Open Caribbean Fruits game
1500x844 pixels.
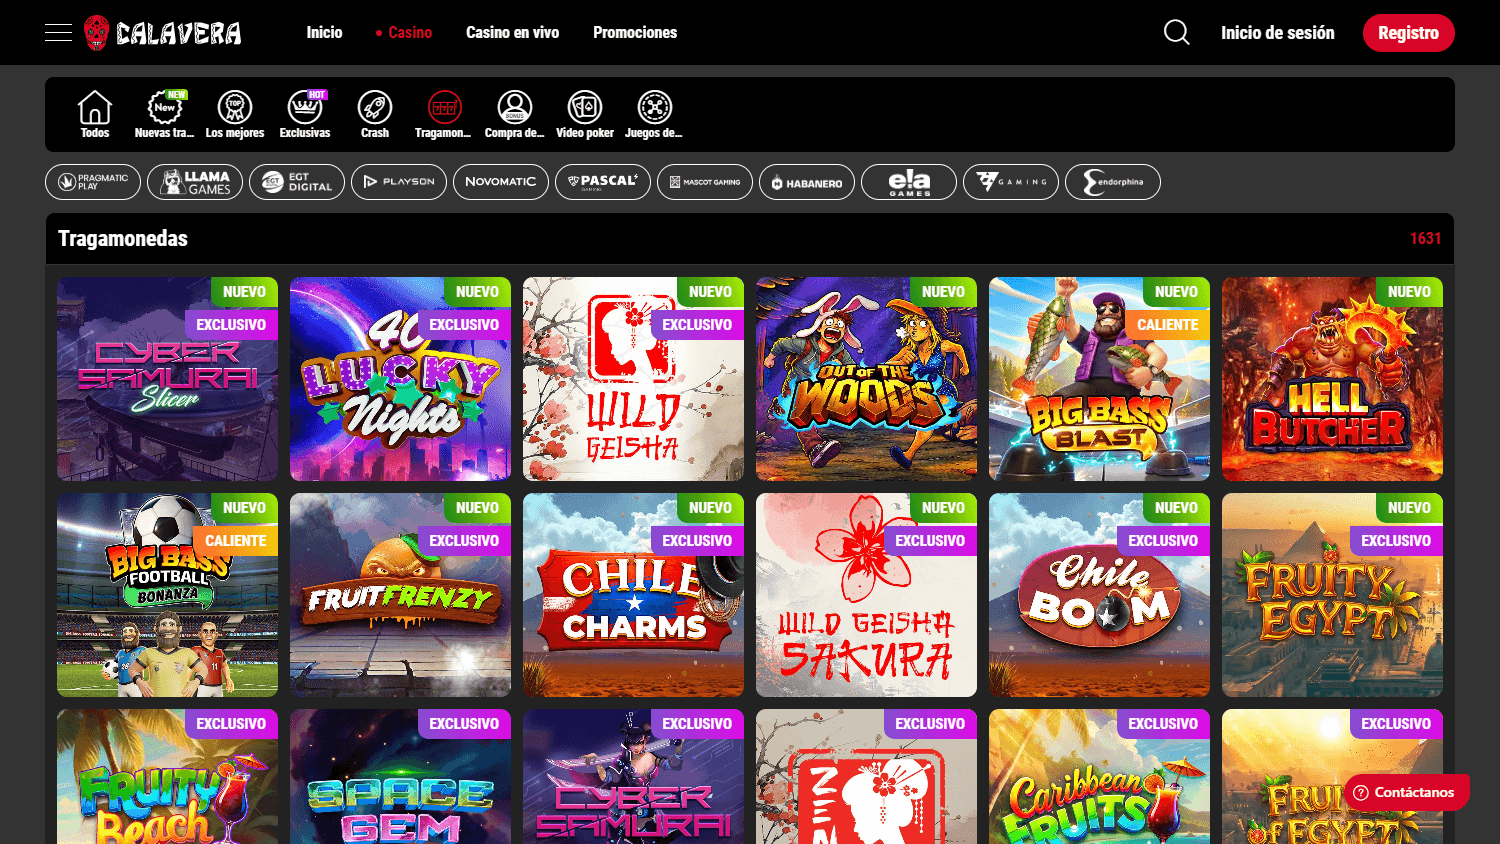pyautogui.click(x=1099, y=777)
